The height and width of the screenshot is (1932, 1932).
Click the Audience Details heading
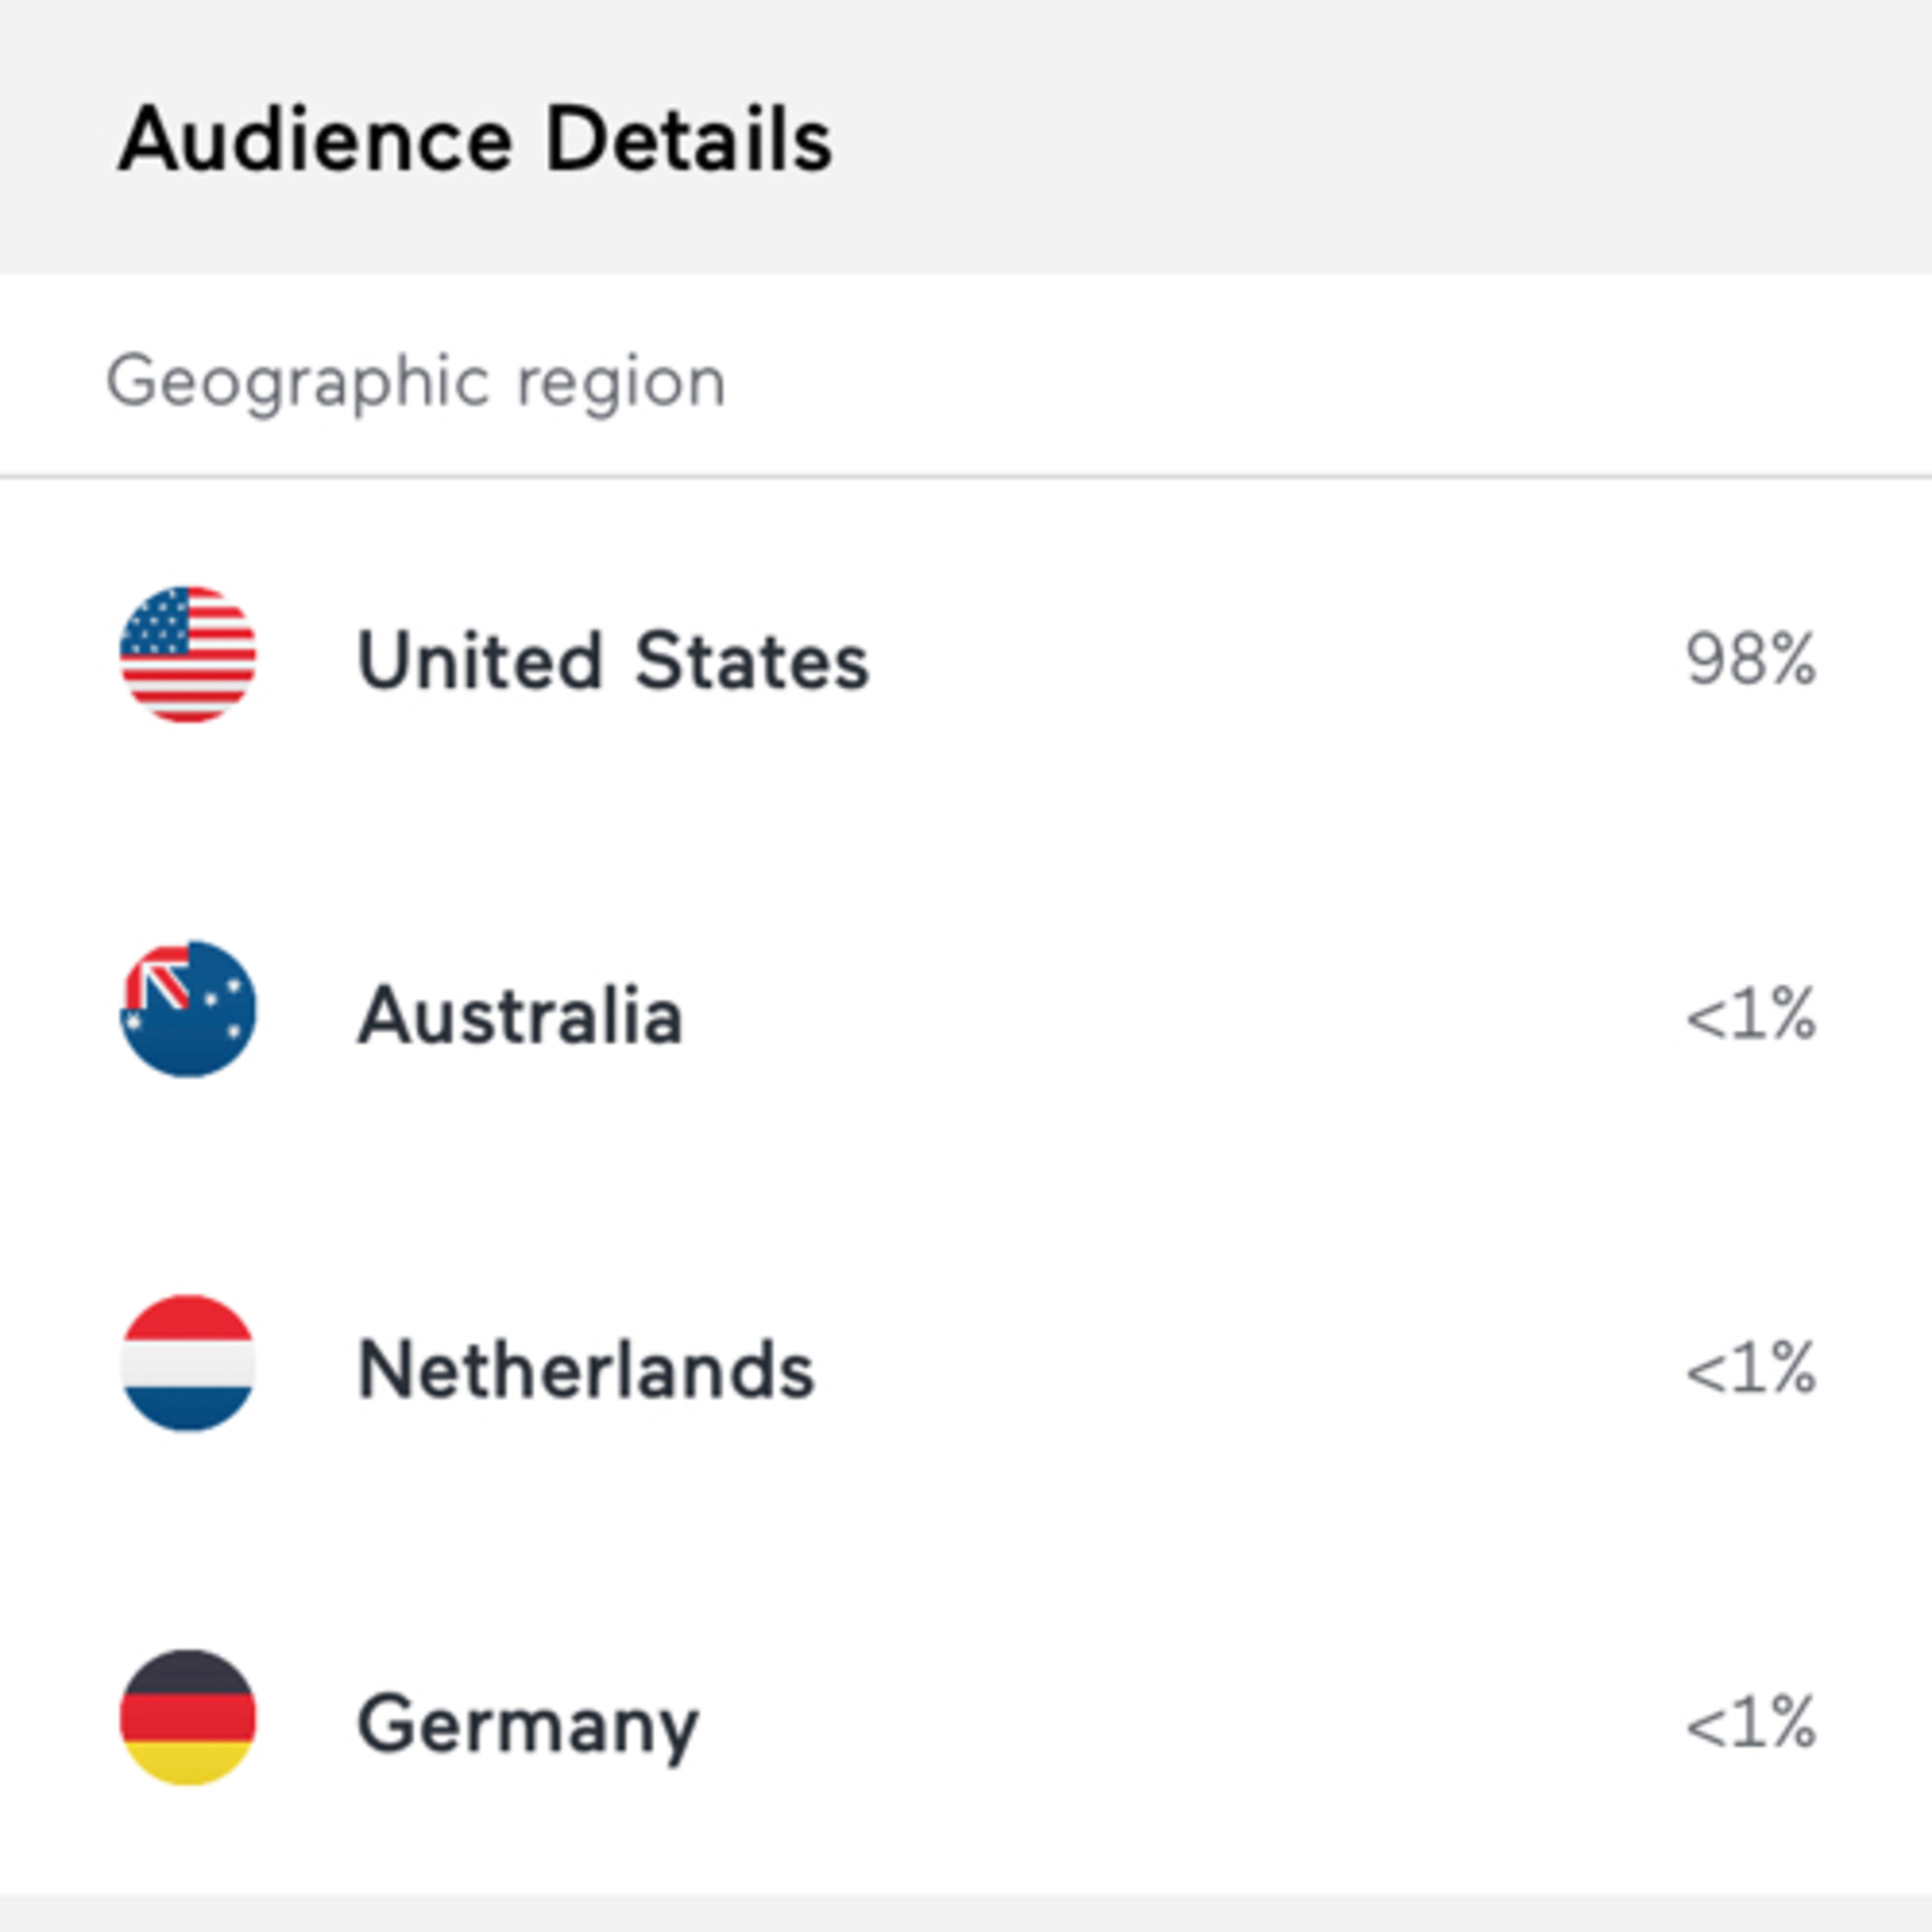click(475, 140)
